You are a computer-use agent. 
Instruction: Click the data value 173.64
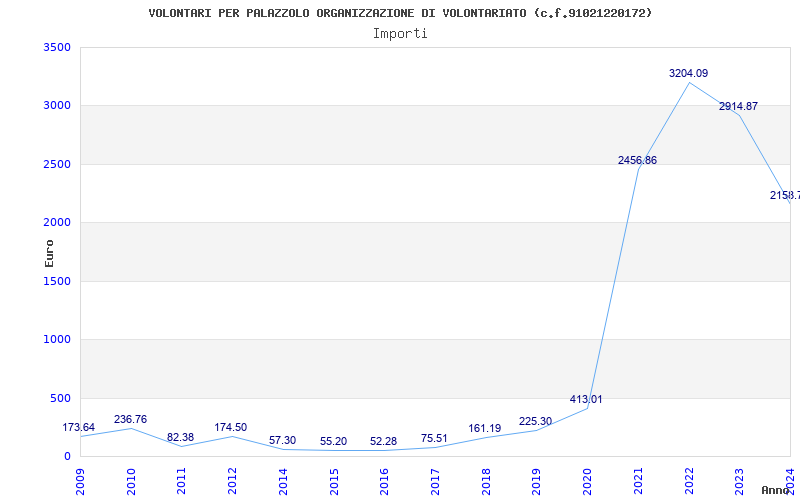click(79, 427)
